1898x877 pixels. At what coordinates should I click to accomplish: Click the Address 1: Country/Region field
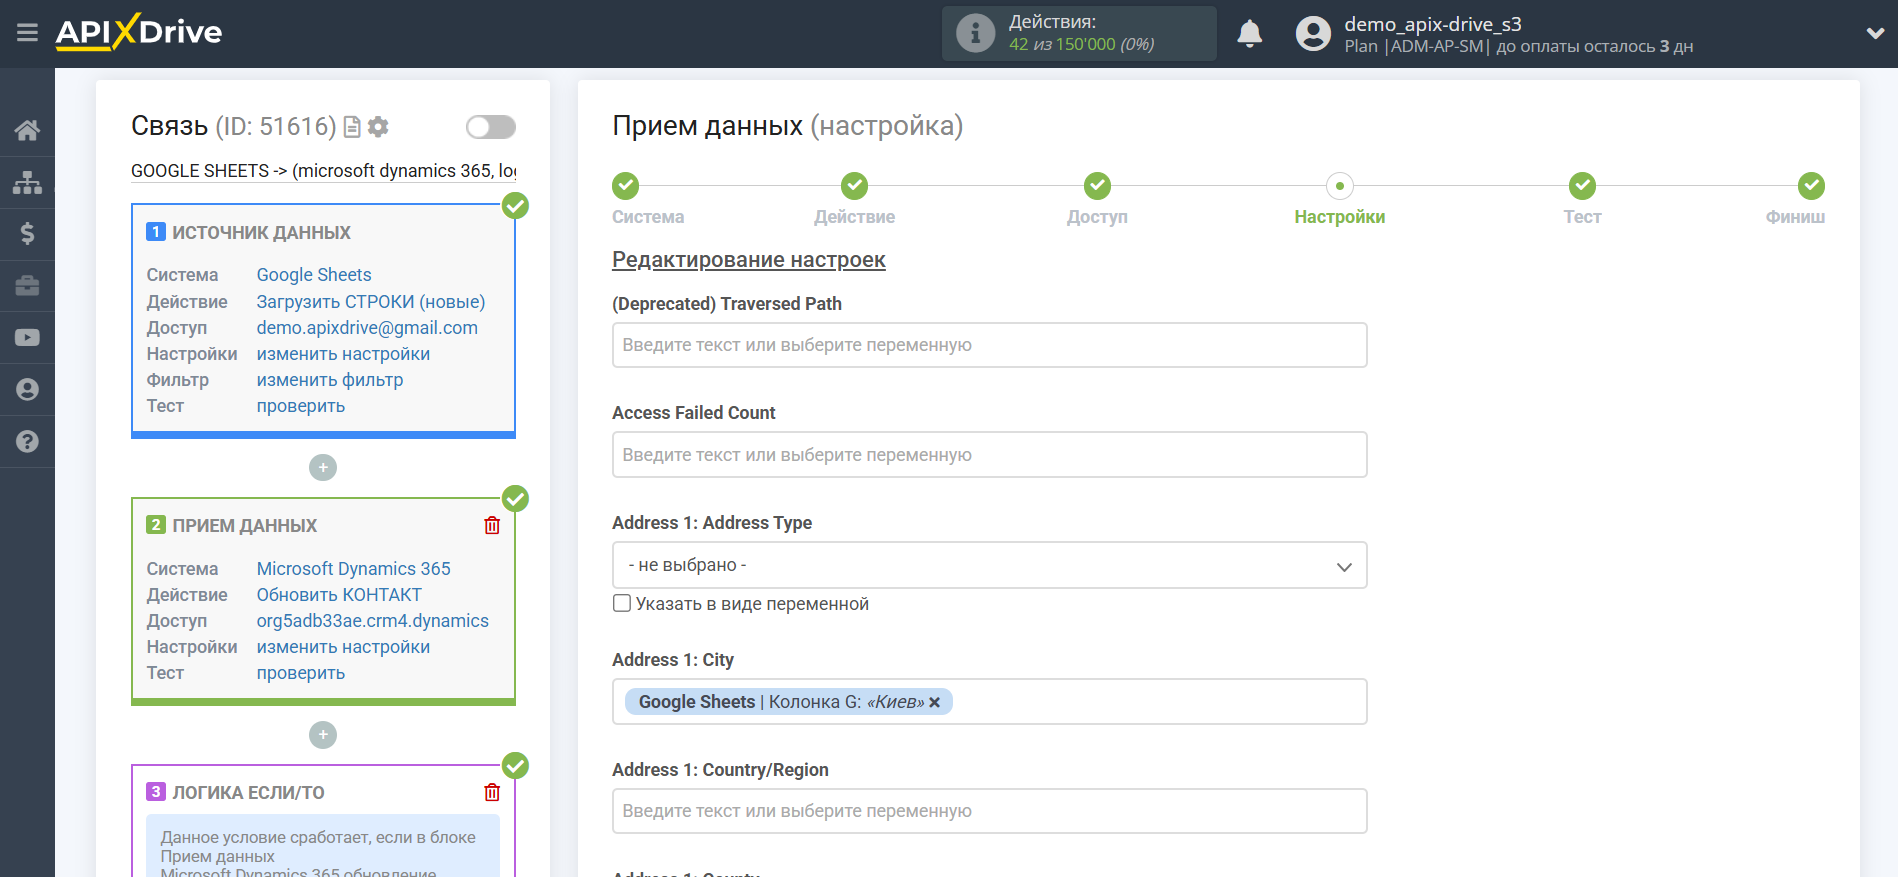(x=989, y=811)
